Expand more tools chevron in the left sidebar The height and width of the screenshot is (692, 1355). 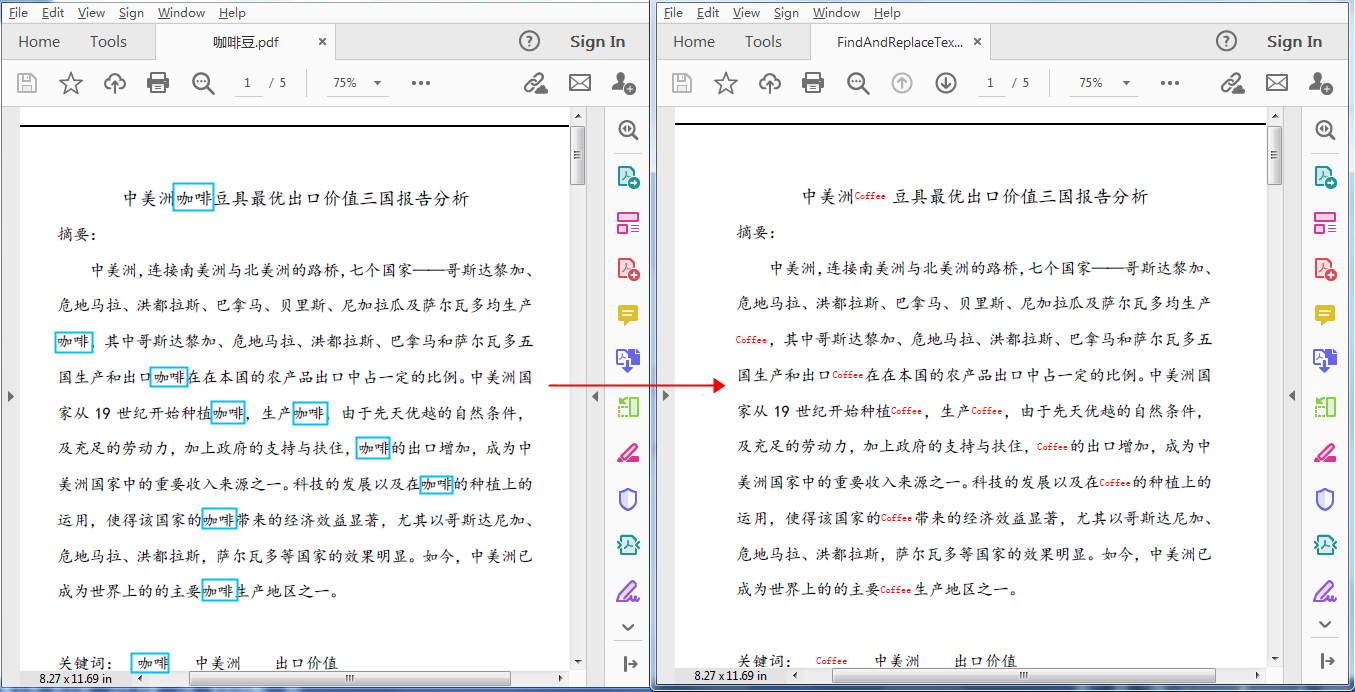[628, 627]
